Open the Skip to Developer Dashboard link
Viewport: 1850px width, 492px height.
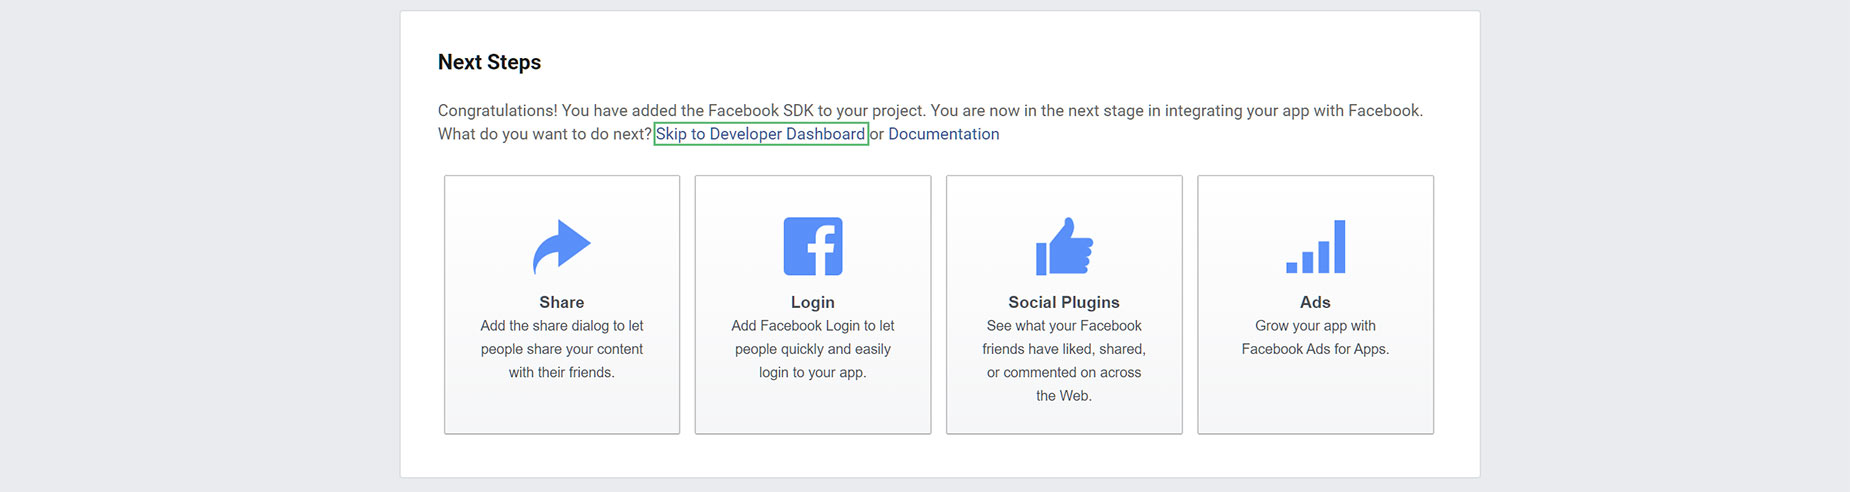pos(760,134)
